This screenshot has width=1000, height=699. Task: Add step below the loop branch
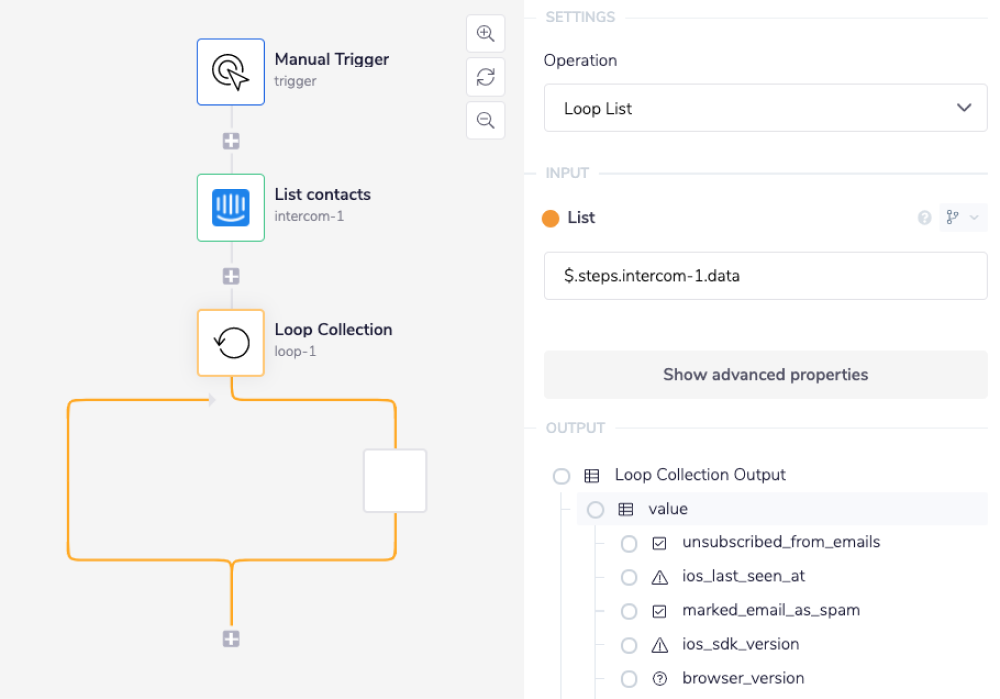pyautogui.click(x=231, y=639)
